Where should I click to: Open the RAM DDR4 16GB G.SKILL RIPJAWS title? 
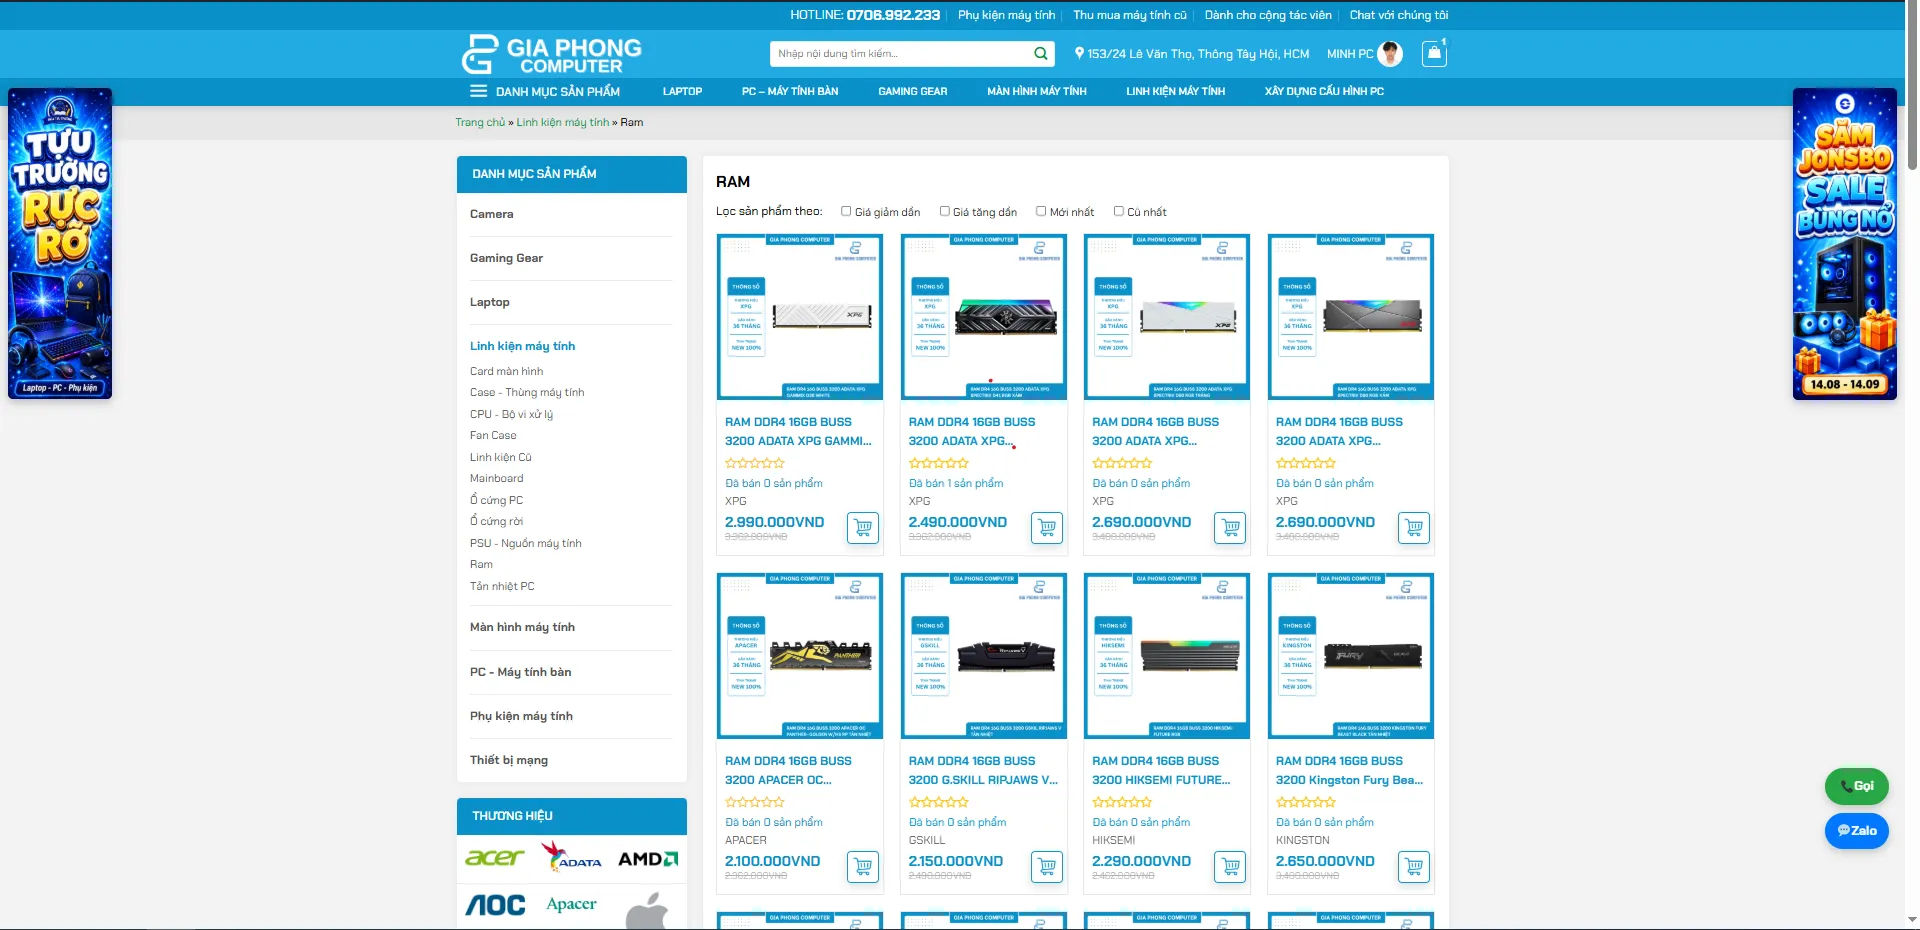click(983, 770)
